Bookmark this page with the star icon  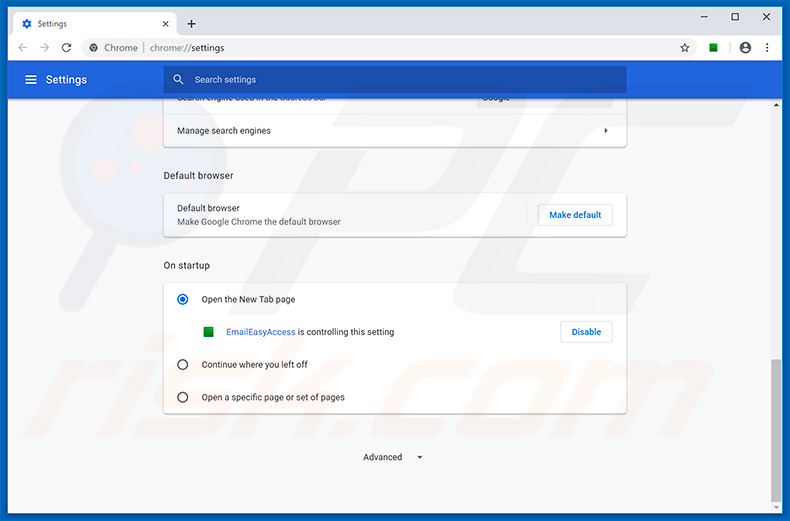pos(684,48)
